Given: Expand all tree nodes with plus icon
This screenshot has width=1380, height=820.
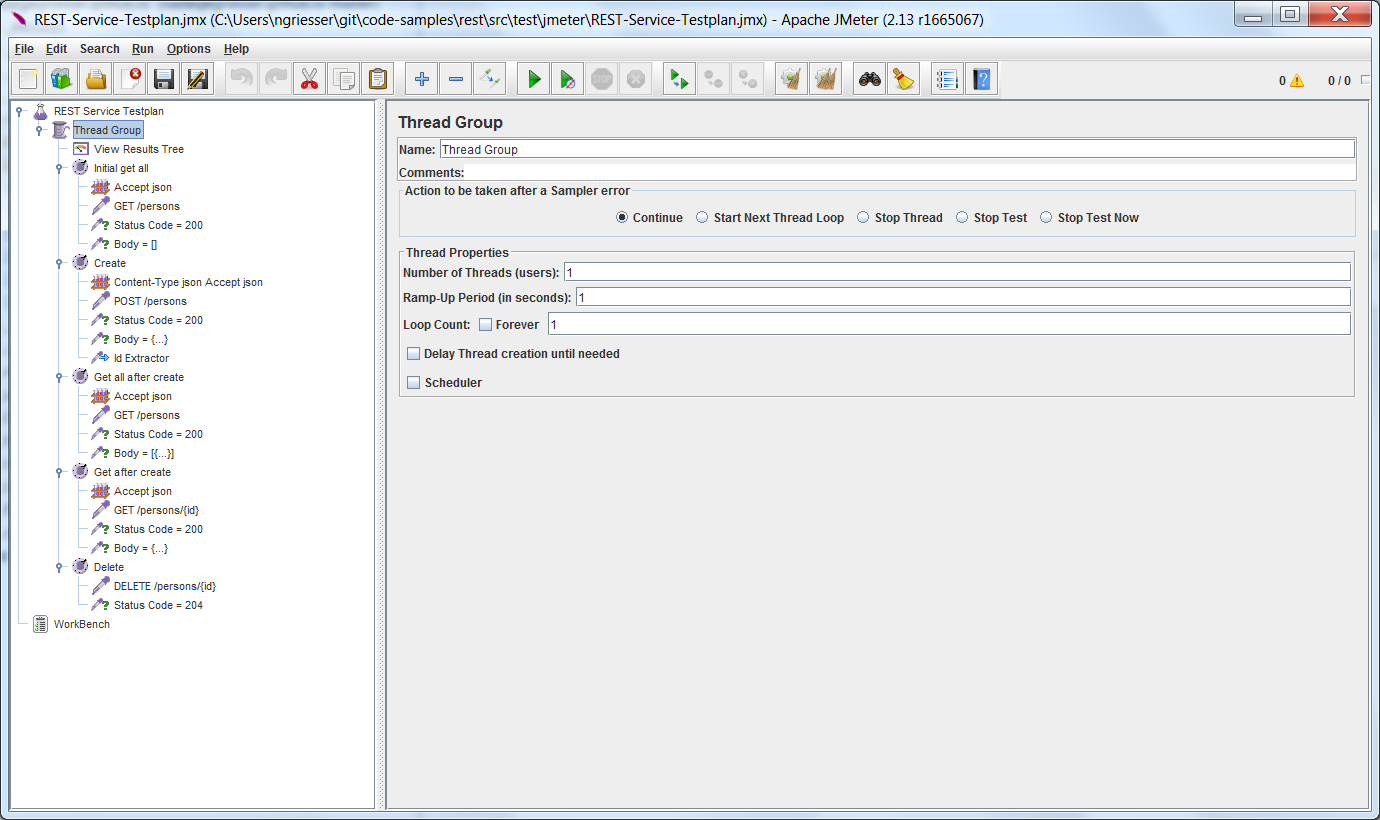Looking at the screenshot, I should click(x=422, y=79).
